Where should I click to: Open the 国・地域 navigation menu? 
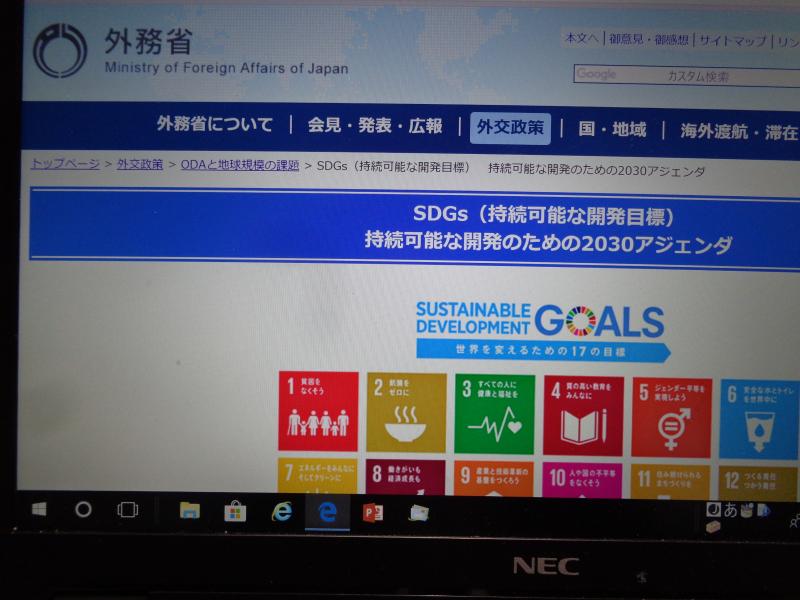pos(612,129)
